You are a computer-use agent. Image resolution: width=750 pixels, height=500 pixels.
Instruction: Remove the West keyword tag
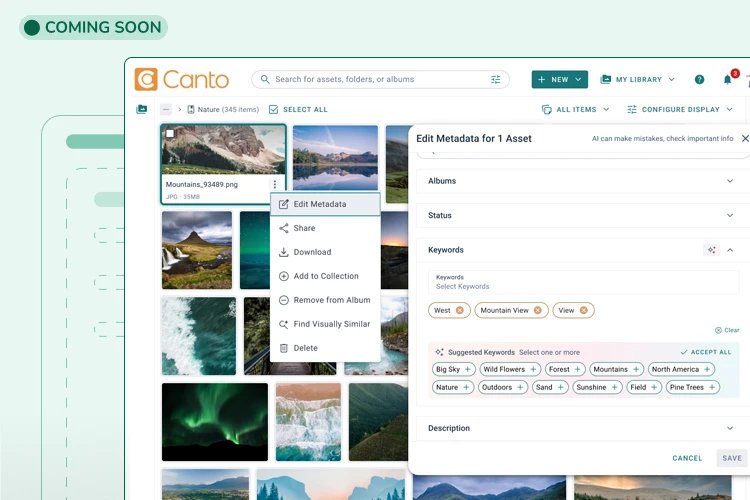pyautogui.click(x=460, y=311)
